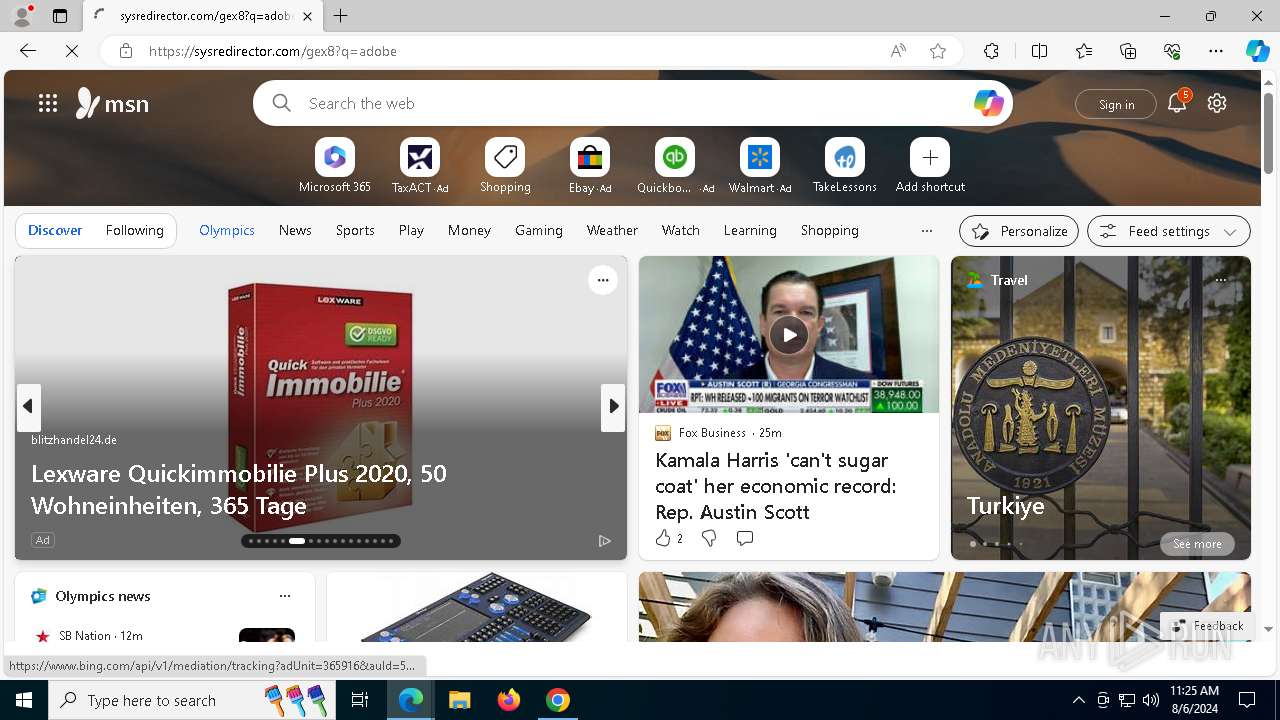Dislike the Kamala Harris article
The image size is (1280, 720).
pyautogui.click(x=709, y=538)
